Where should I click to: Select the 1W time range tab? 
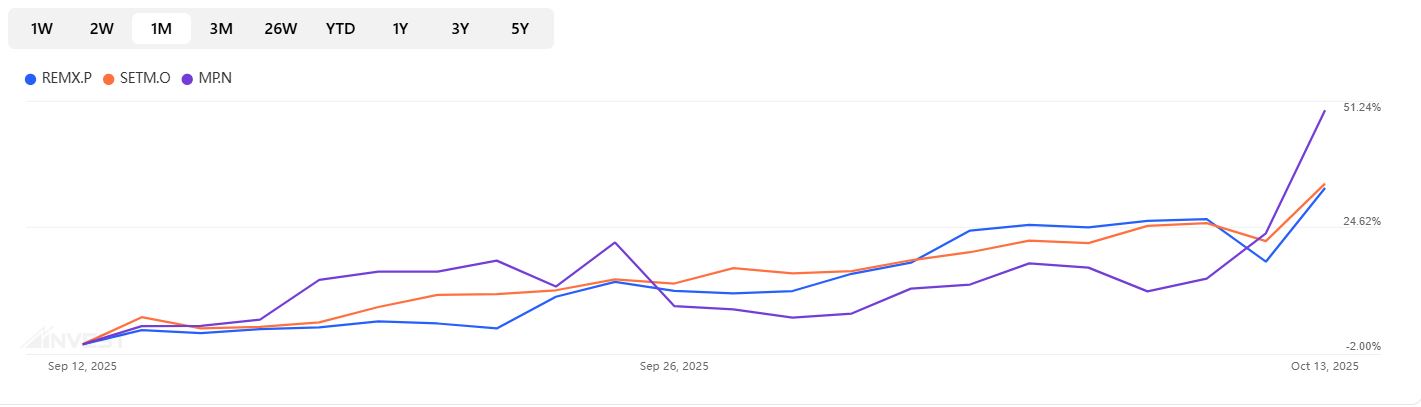pos(42,29)
